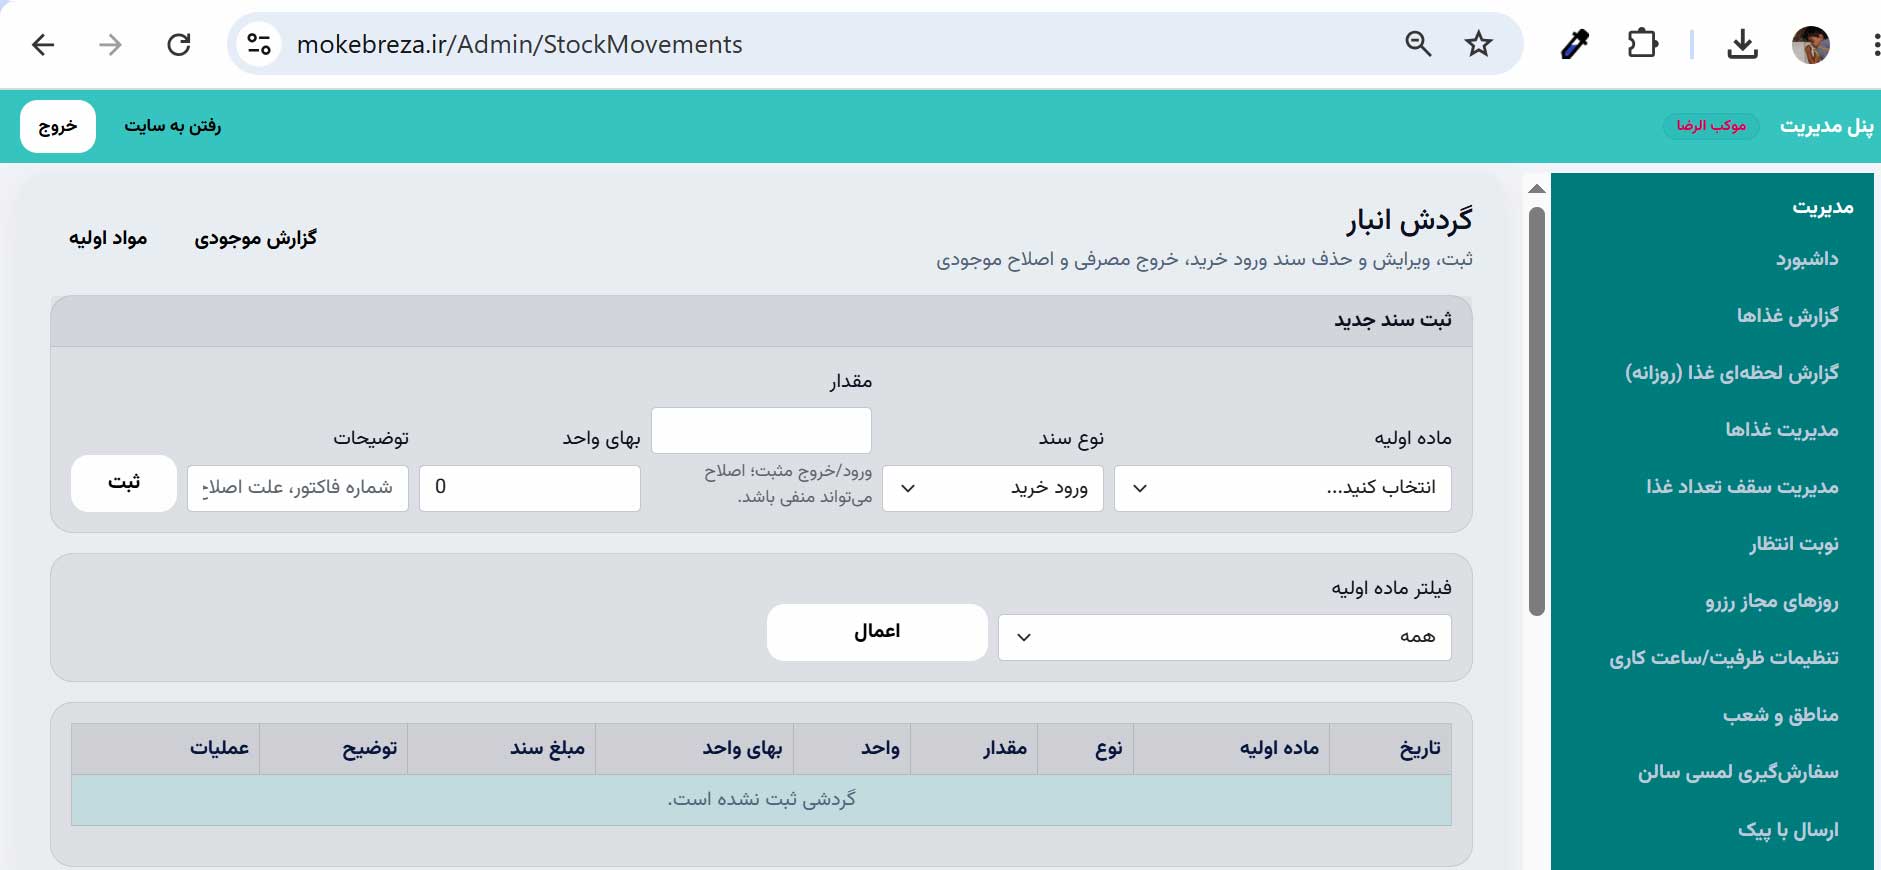Click the browser back arrow icon
The height and width of the screenshot is (870, 1881).
pos(43,44)
